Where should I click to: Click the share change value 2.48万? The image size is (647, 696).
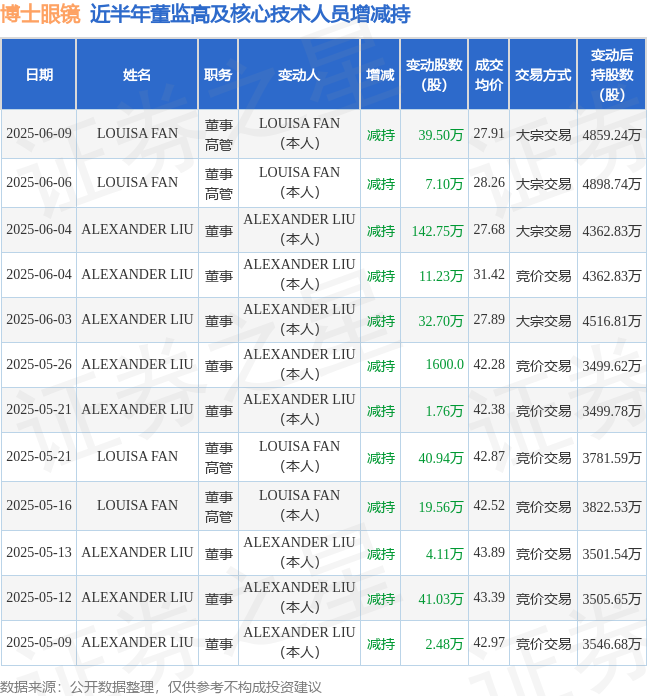pyautogui.click(x=444, y=644)
